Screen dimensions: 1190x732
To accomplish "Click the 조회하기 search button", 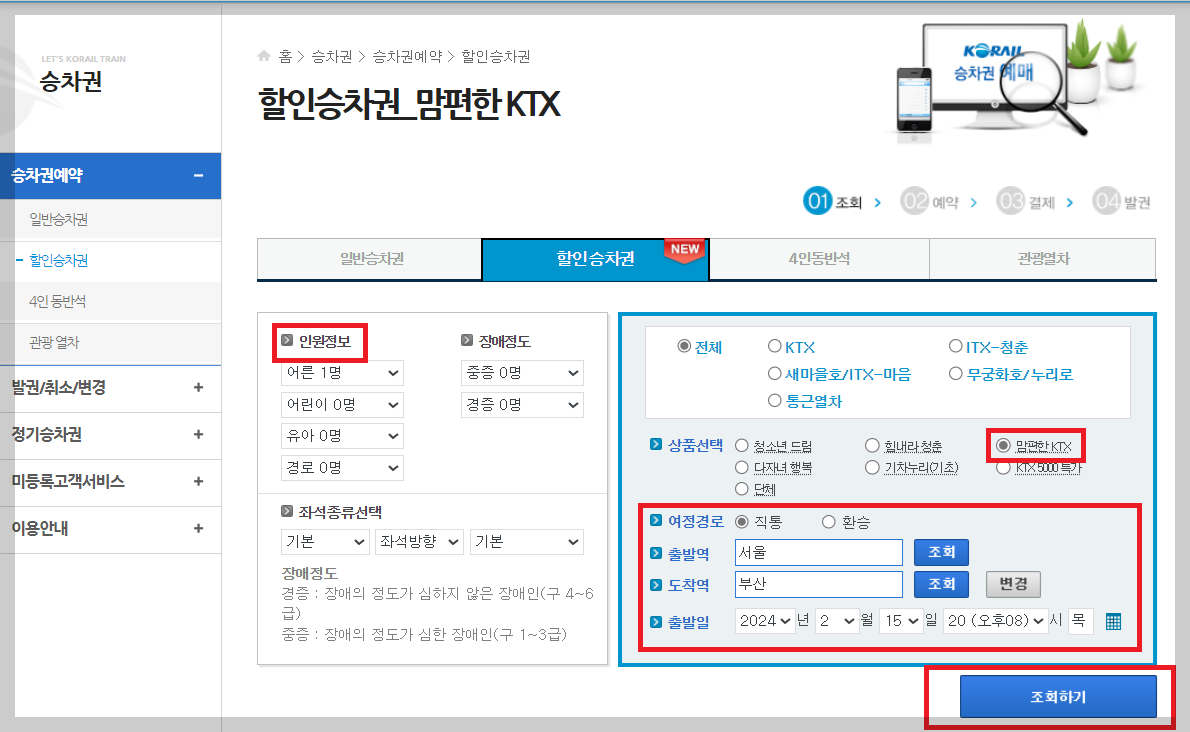I will point(1058,696).
